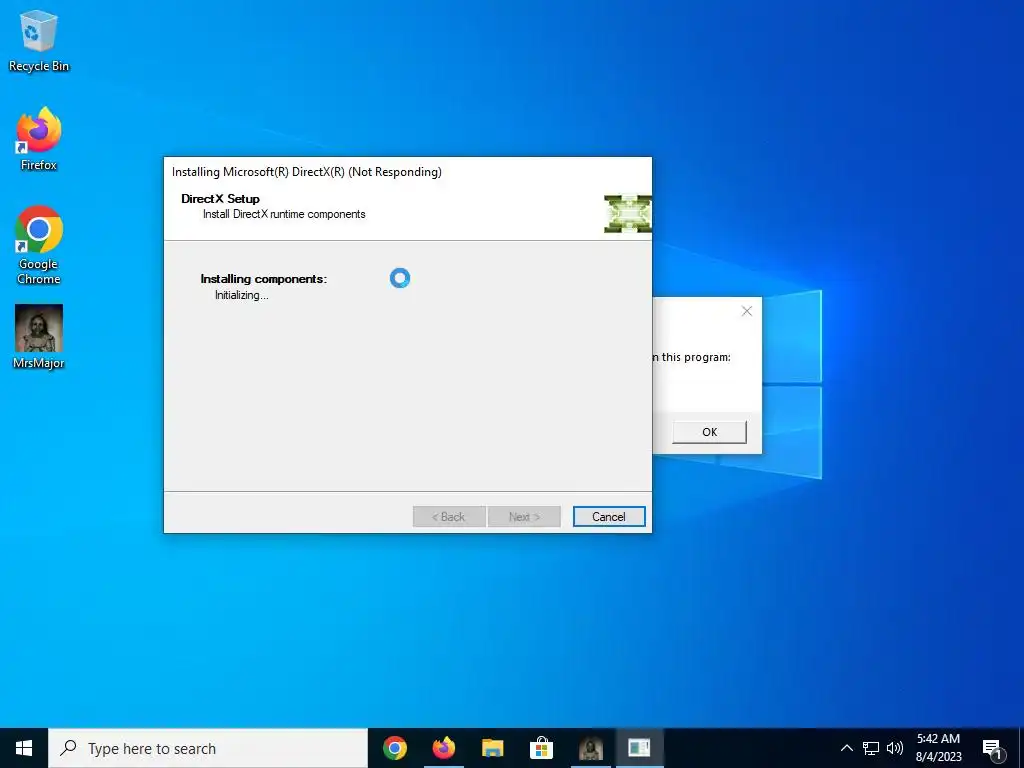Click the greyed-out Next button in DirectX Setup
The height and width of the screenshot is (768, 1024).
pos(524,517)
